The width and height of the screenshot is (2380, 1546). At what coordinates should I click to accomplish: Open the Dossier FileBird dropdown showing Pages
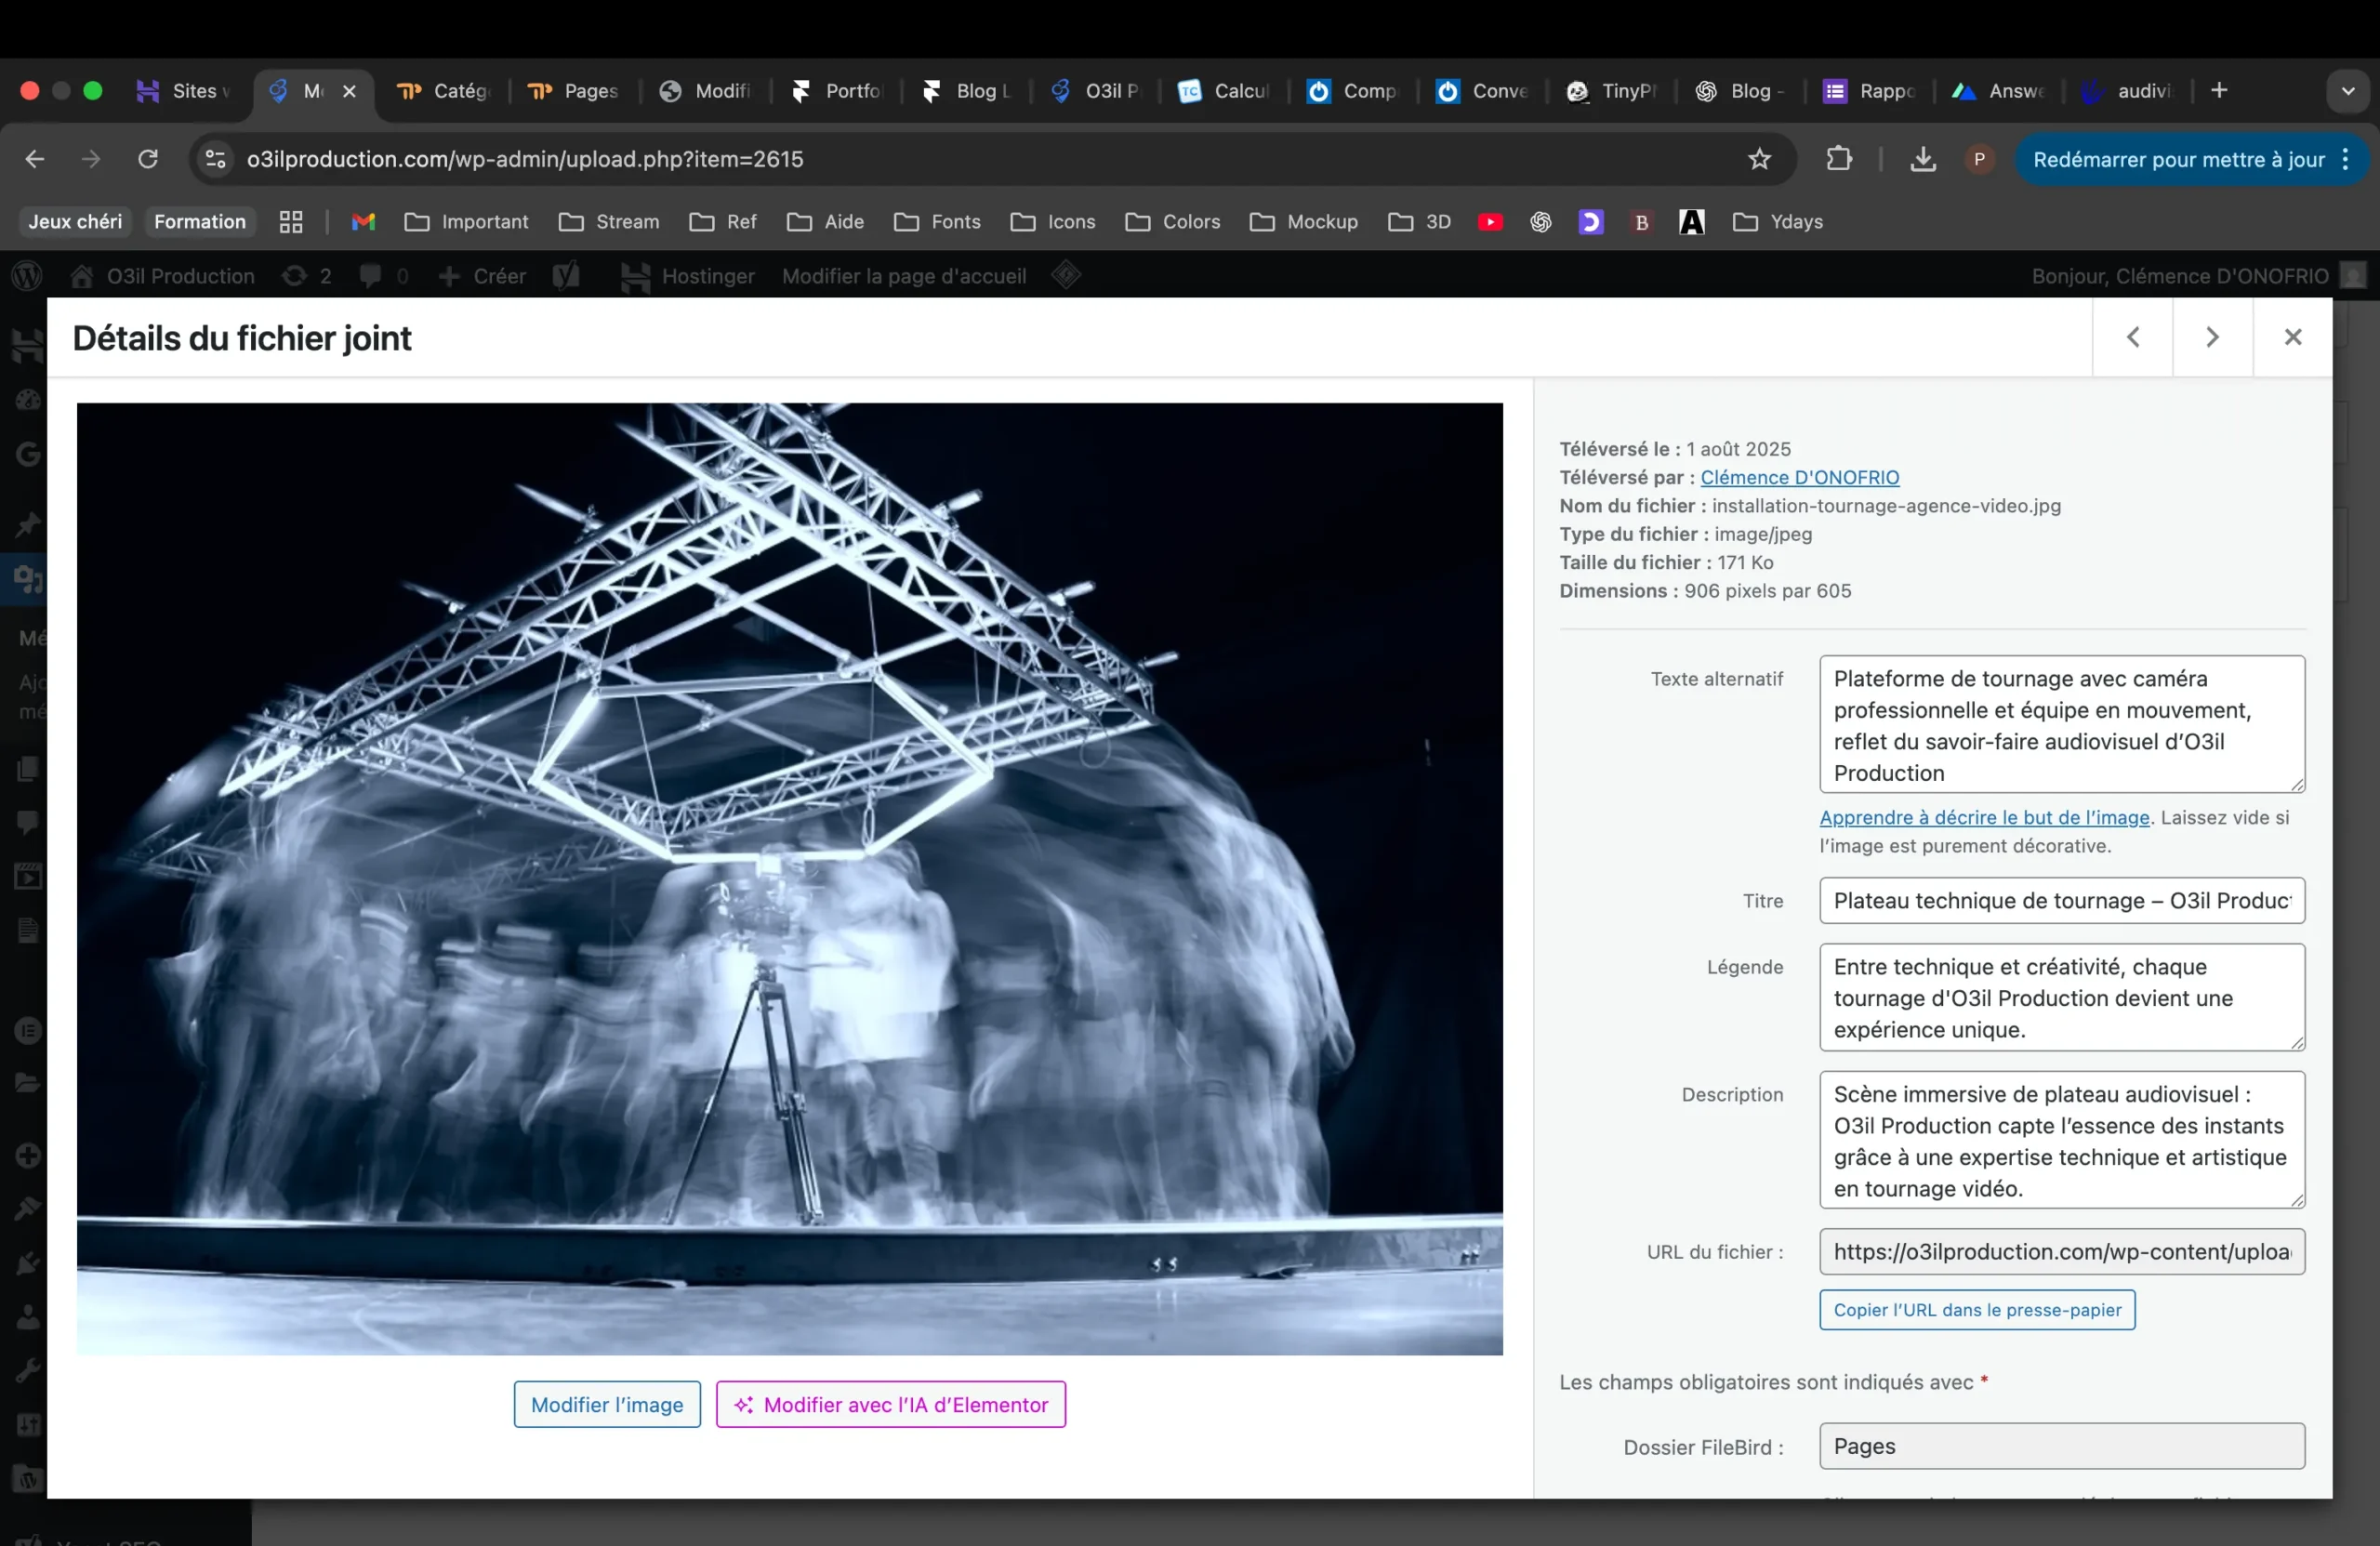click(x=2062, y=1446)
